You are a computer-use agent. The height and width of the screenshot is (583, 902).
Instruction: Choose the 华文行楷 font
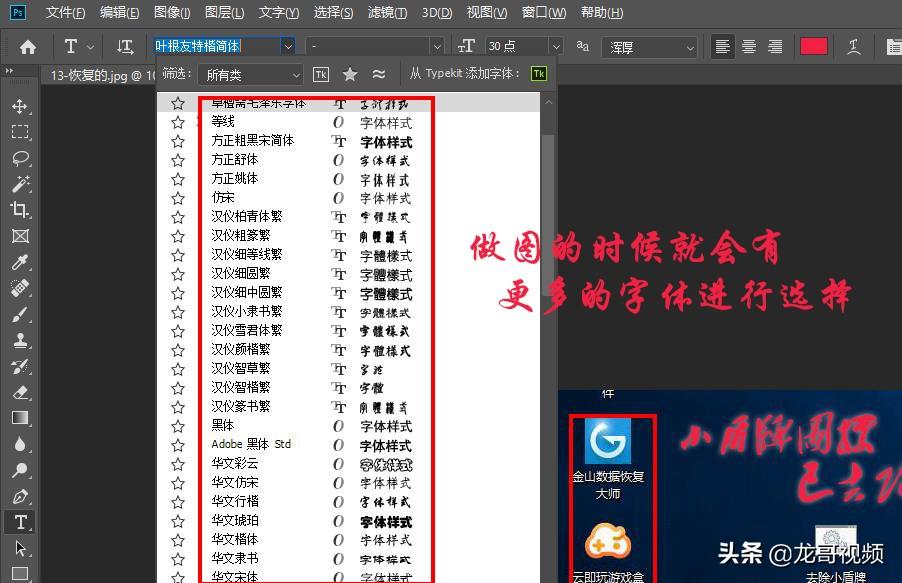point(235,501)
